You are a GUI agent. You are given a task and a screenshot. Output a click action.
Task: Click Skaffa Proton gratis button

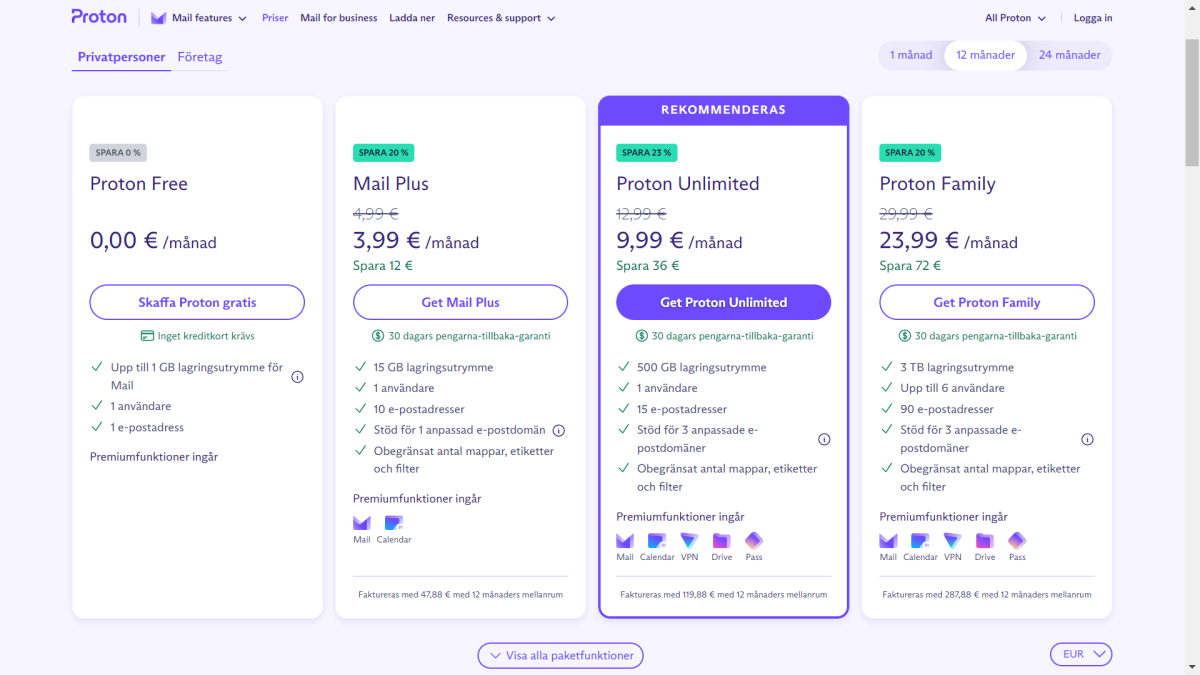pyautogui.click(x=197, y=302)
